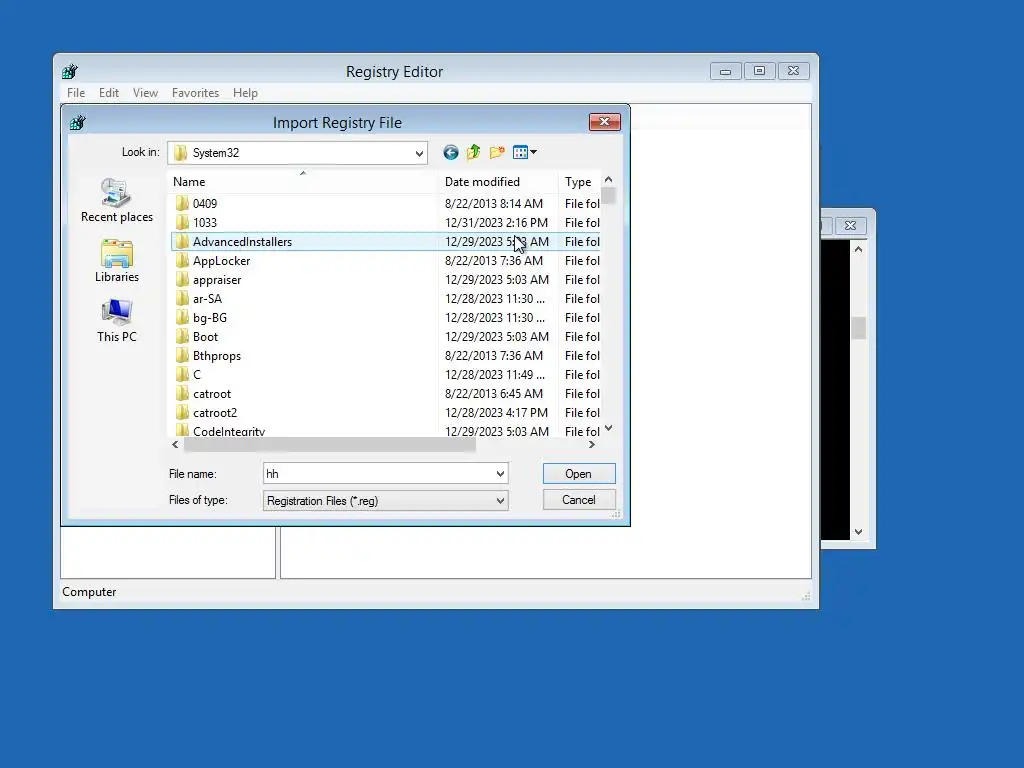The width and height of the screenshot is (1024, 768).
Task: Click in the File name input field
Action: pos(379,474)
